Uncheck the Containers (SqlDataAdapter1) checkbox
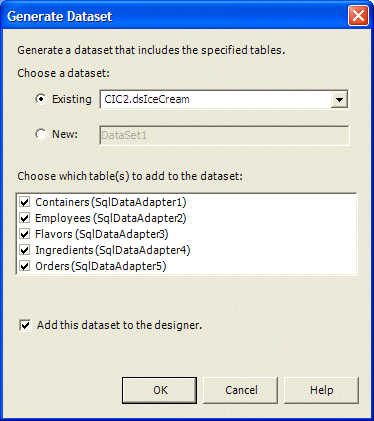The height and width of the screenshot is (421, 374). point(25,202)
